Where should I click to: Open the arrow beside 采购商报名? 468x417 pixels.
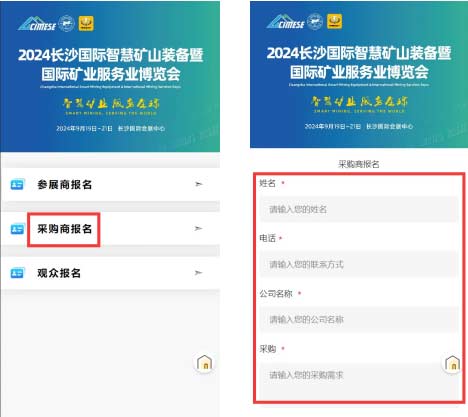[x=199, y=228]
